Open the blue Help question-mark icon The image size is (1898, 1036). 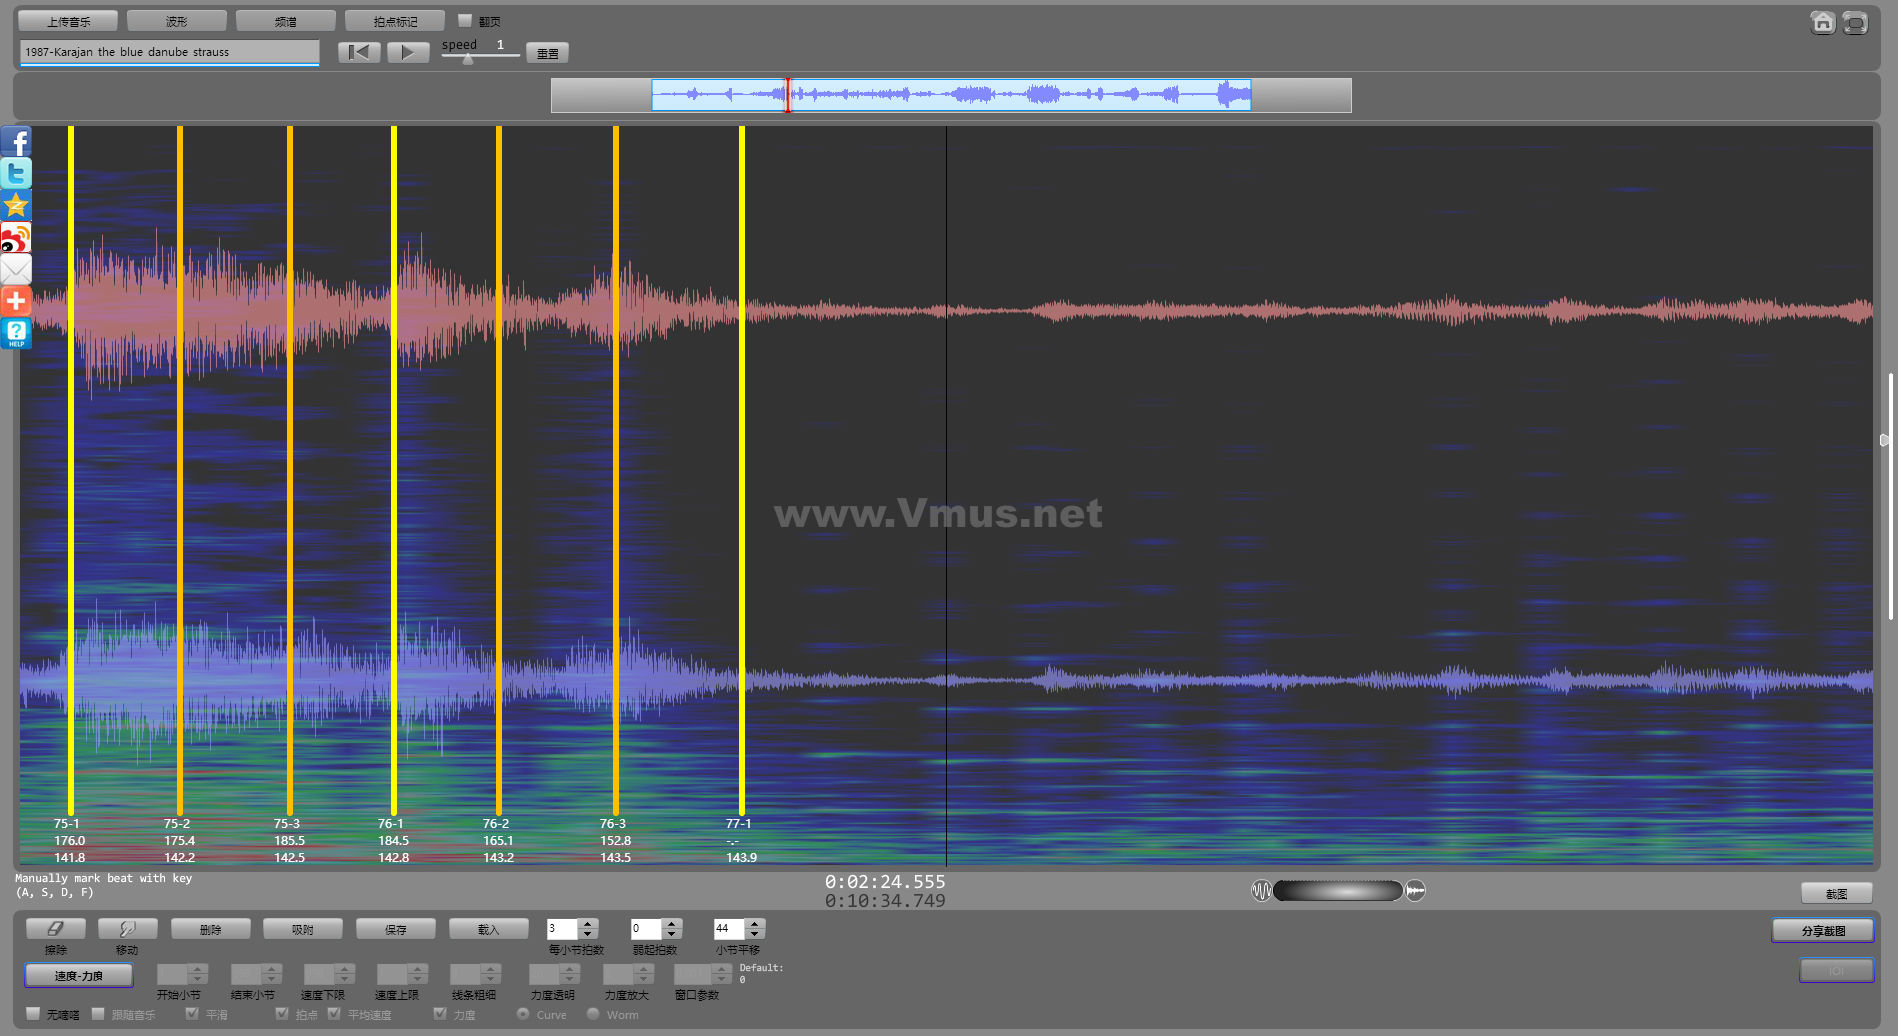click(x=16, y=333)
